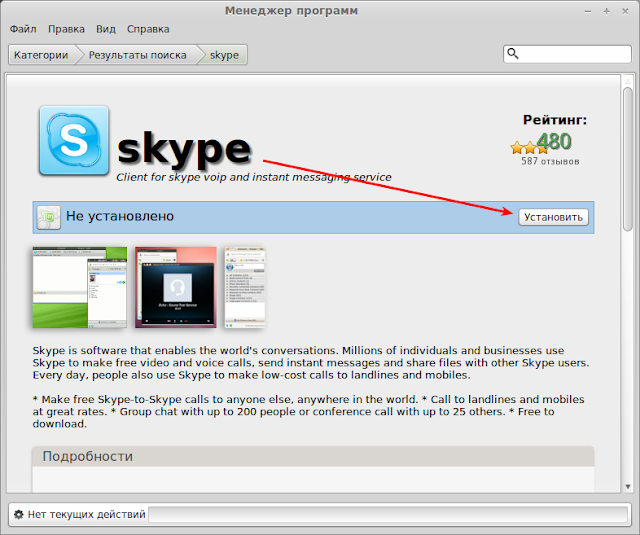Focus the search input field

pyautogui.click(x=567, y=54)
